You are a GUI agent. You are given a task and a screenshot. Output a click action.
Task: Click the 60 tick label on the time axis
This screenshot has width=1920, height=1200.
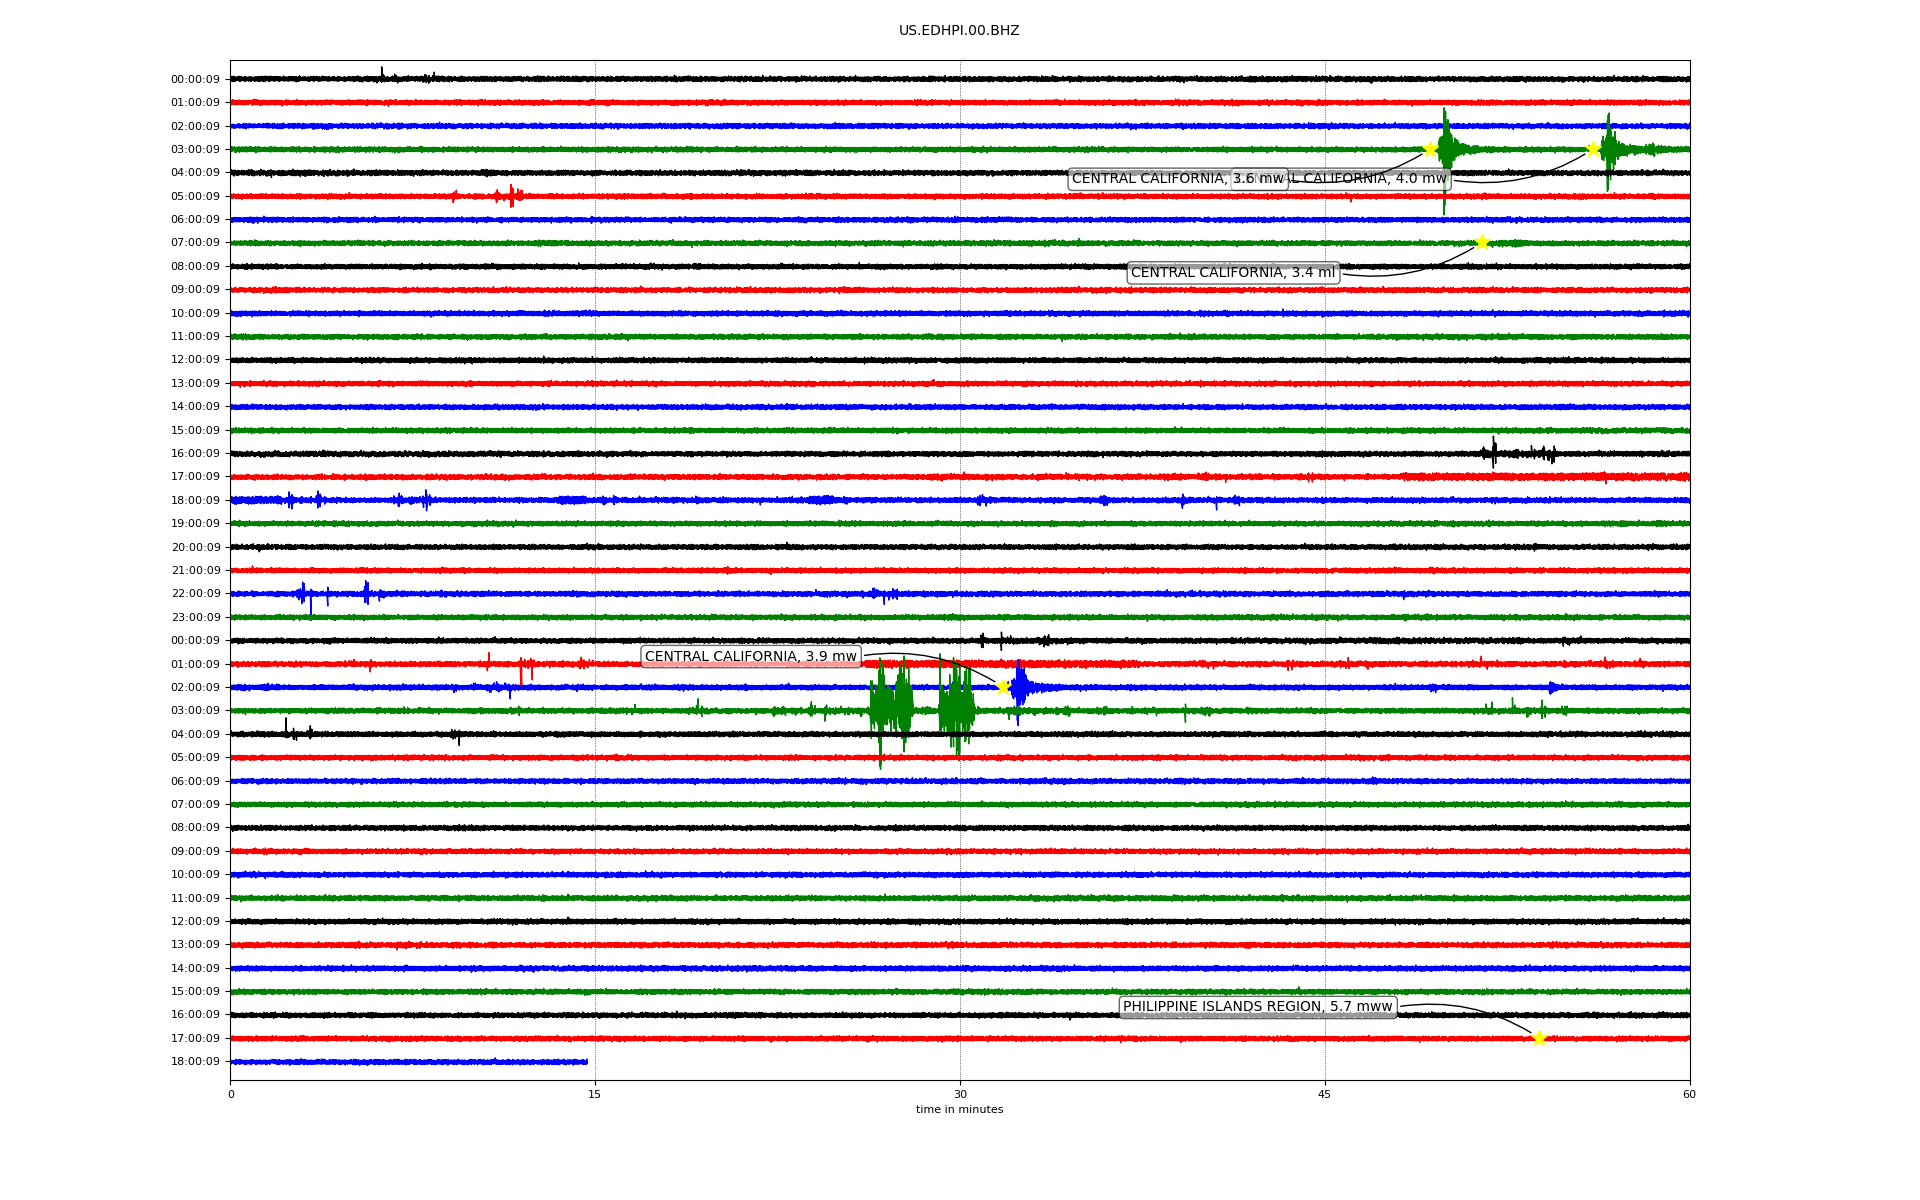[x=1689, y=1094]
